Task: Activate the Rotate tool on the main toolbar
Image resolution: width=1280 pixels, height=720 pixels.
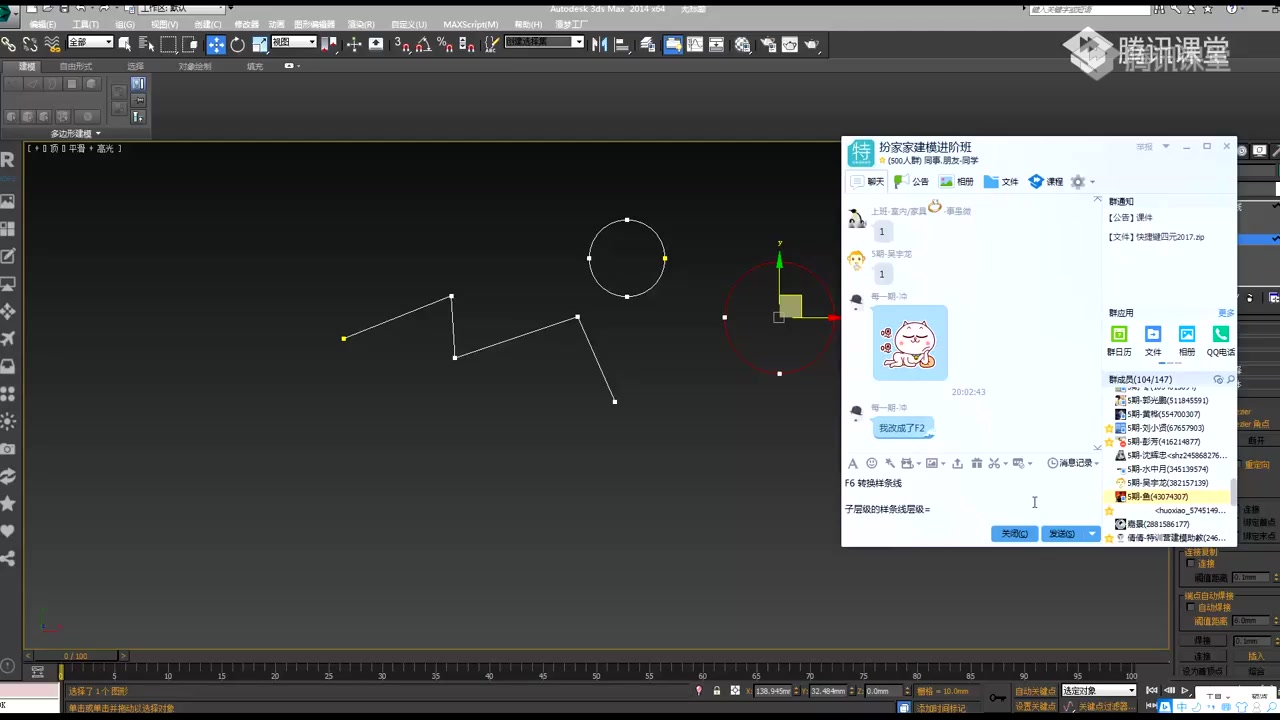Action: point(238,43)
